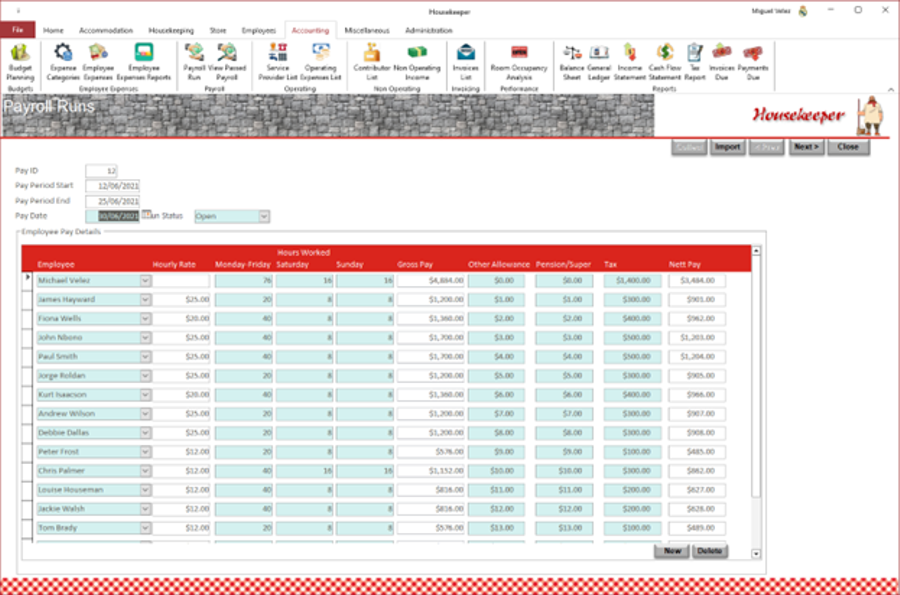Switch to the Miscellaneous tab
Image resolution: width=900 pixels, height=595 pixels.
367,30
